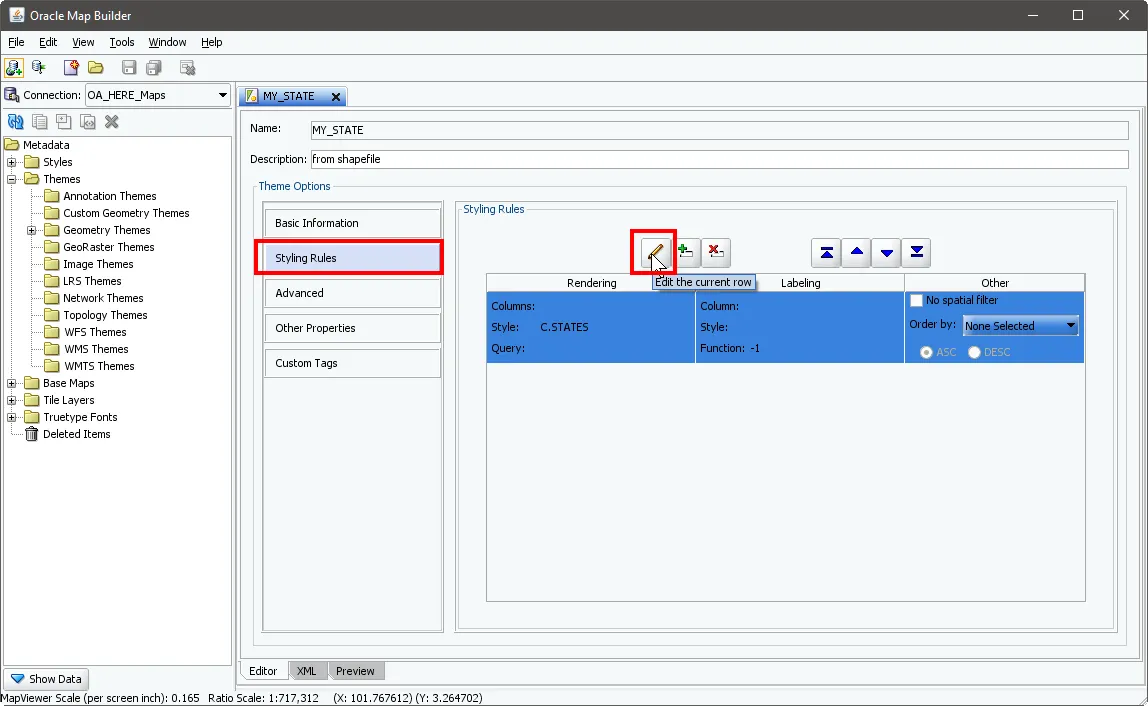The image size is (1148, 706).
Task: Click the theme icon on the MY_STATE tab
Action: 252,96
